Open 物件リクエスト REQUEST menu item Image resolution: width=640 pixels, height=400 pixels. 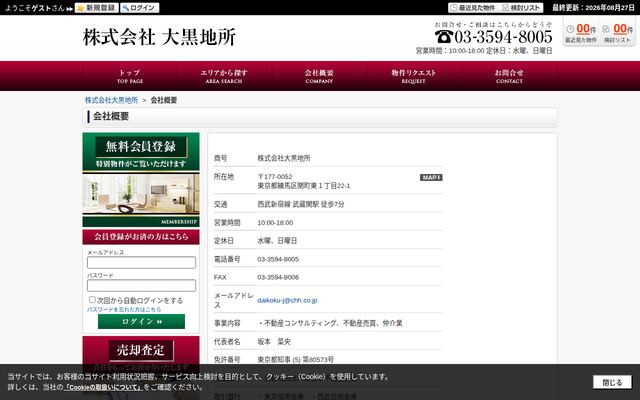[x=413, y=76]
